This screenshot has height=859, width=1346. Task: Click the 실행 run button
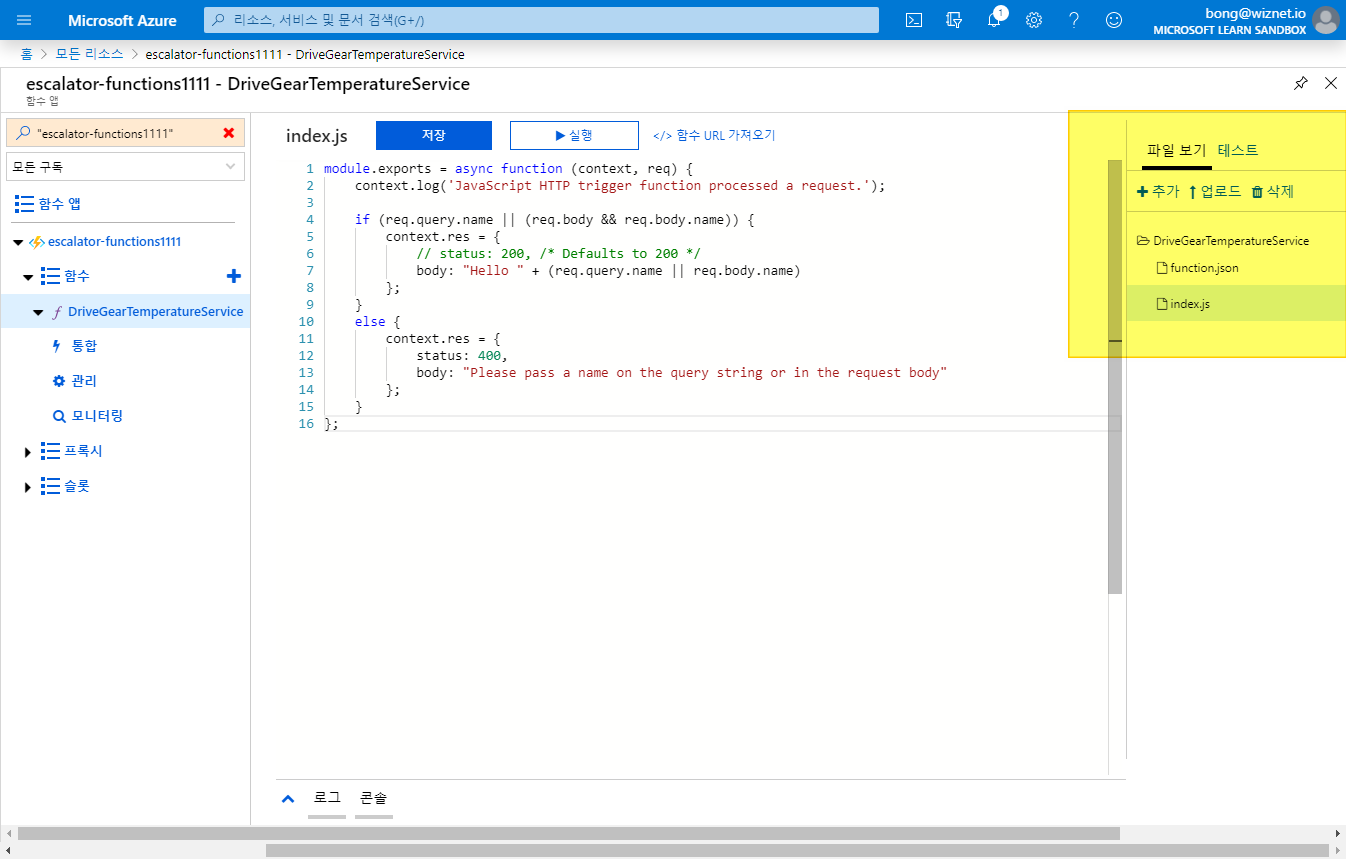[x=574, y=135]
